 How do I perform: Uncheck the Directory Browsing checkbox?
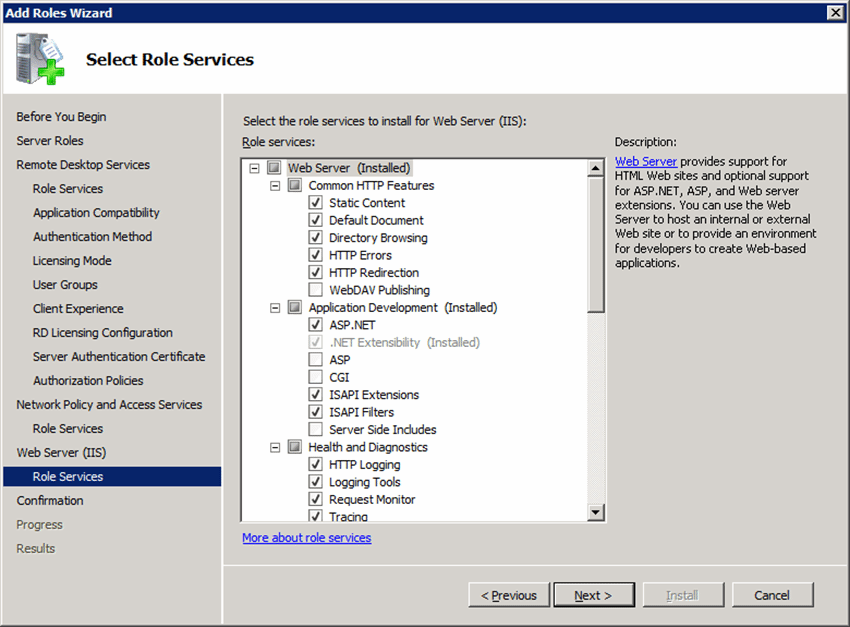[316, 238]
